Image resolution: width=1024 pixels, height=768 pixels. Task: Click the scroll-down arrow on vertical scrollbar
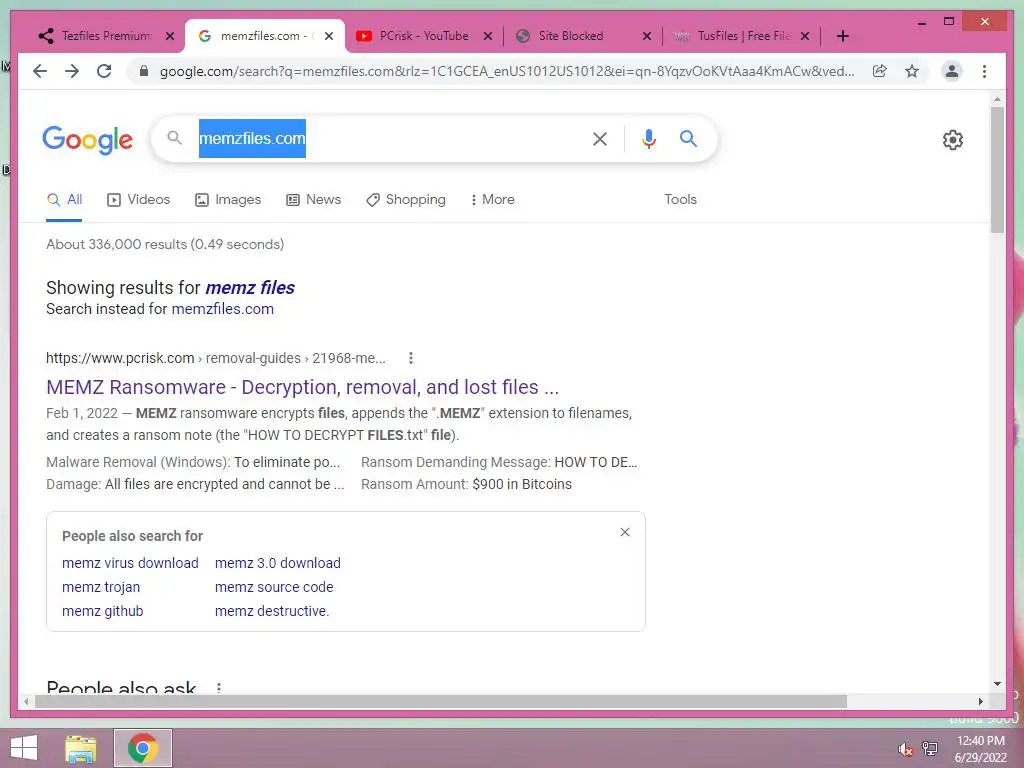click(x=997, y=684)
